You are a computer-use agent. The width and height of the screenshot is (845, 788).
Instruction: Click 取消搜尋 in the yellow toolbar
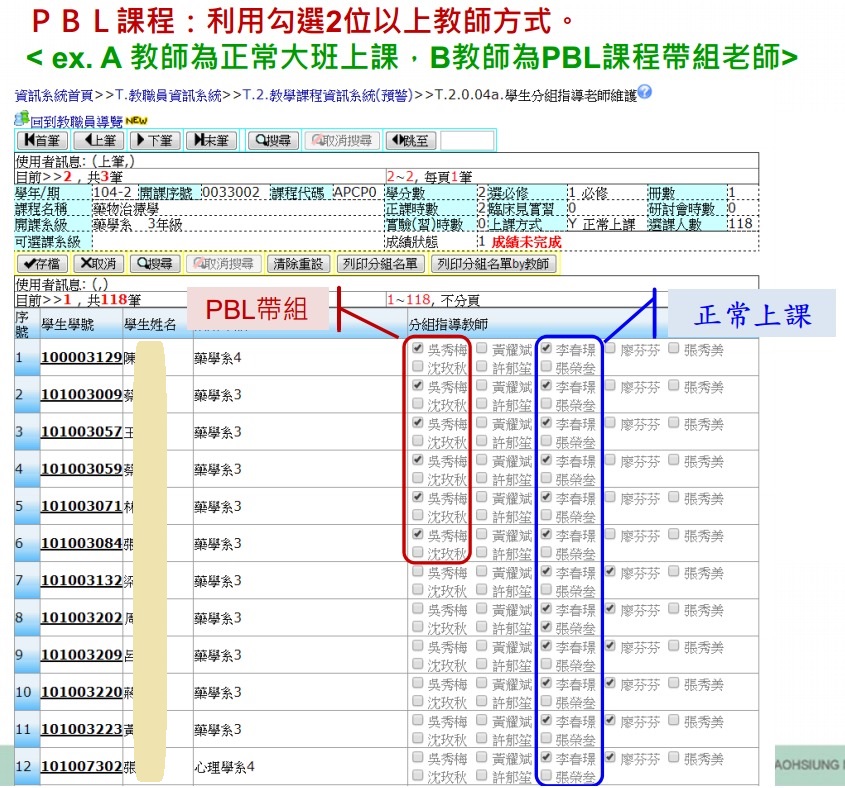coord(224,264)
